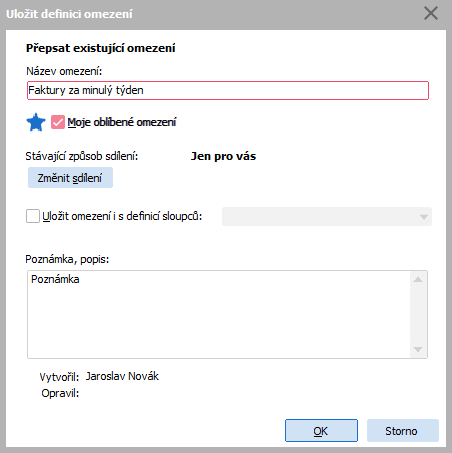
Task: Click the Uložit omezení i s definicí sloupců label
Action: point(122,216)
